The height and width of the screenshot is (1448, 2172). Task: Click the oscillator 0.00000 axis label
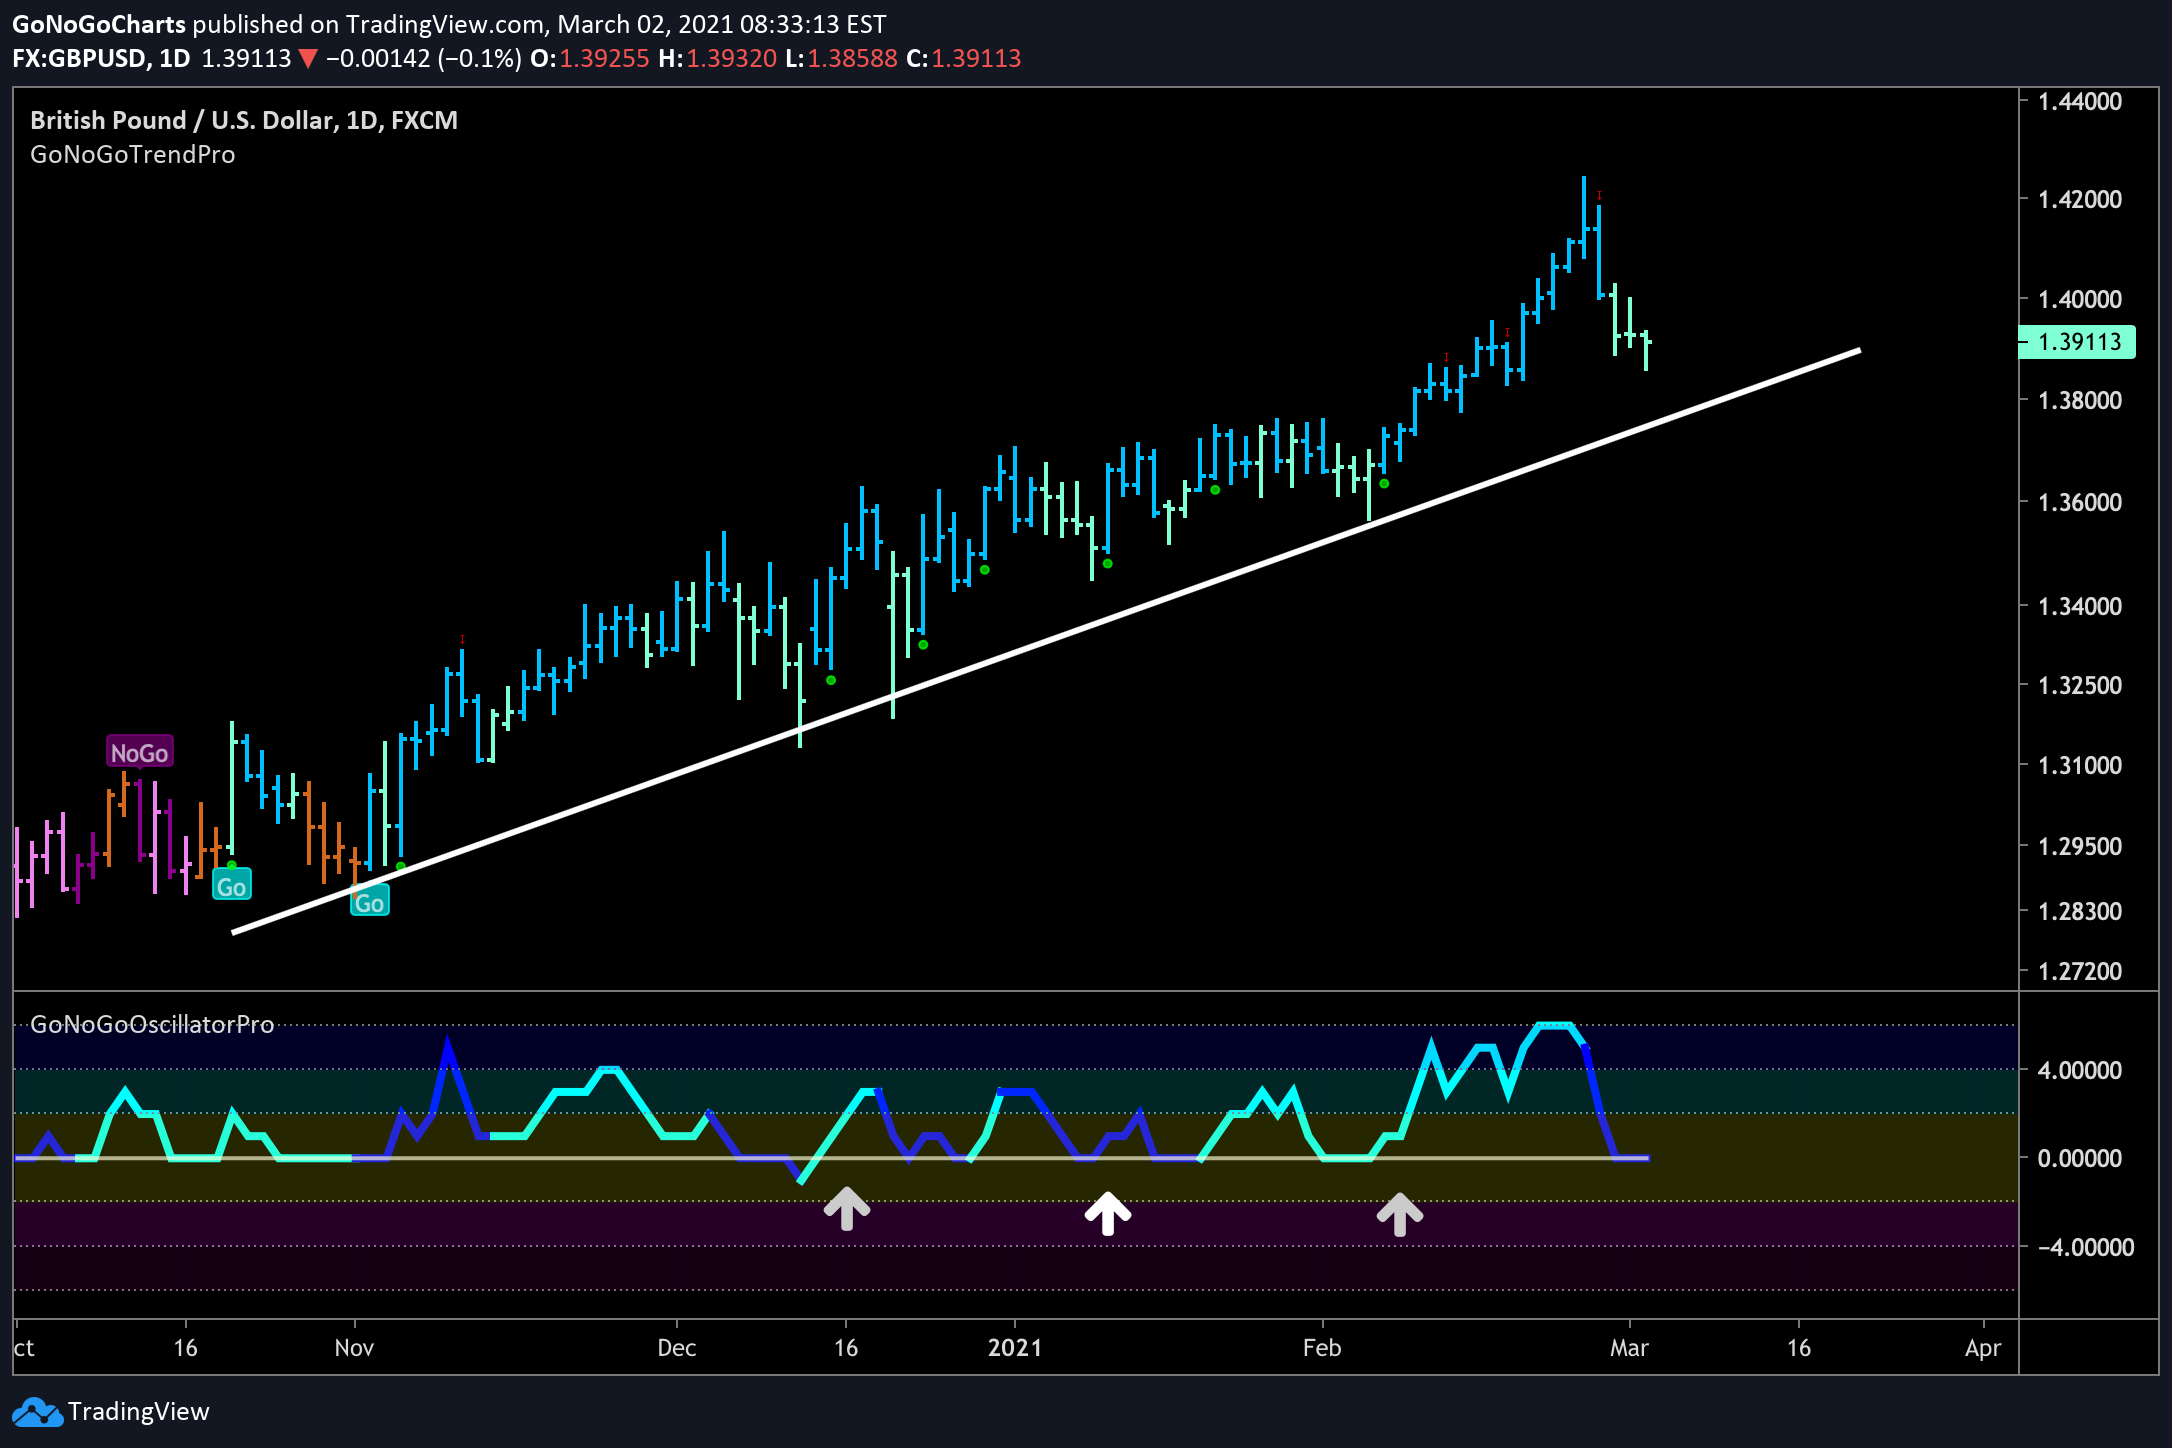click(x=2080, y=1158)
